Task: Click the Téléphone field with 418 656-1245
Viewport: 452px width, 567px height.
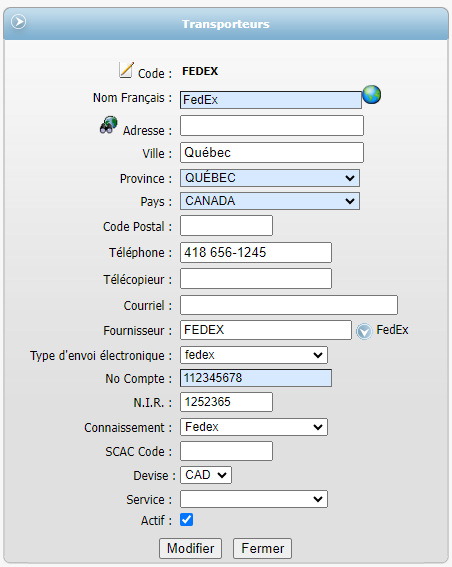Action: point(256,252)
